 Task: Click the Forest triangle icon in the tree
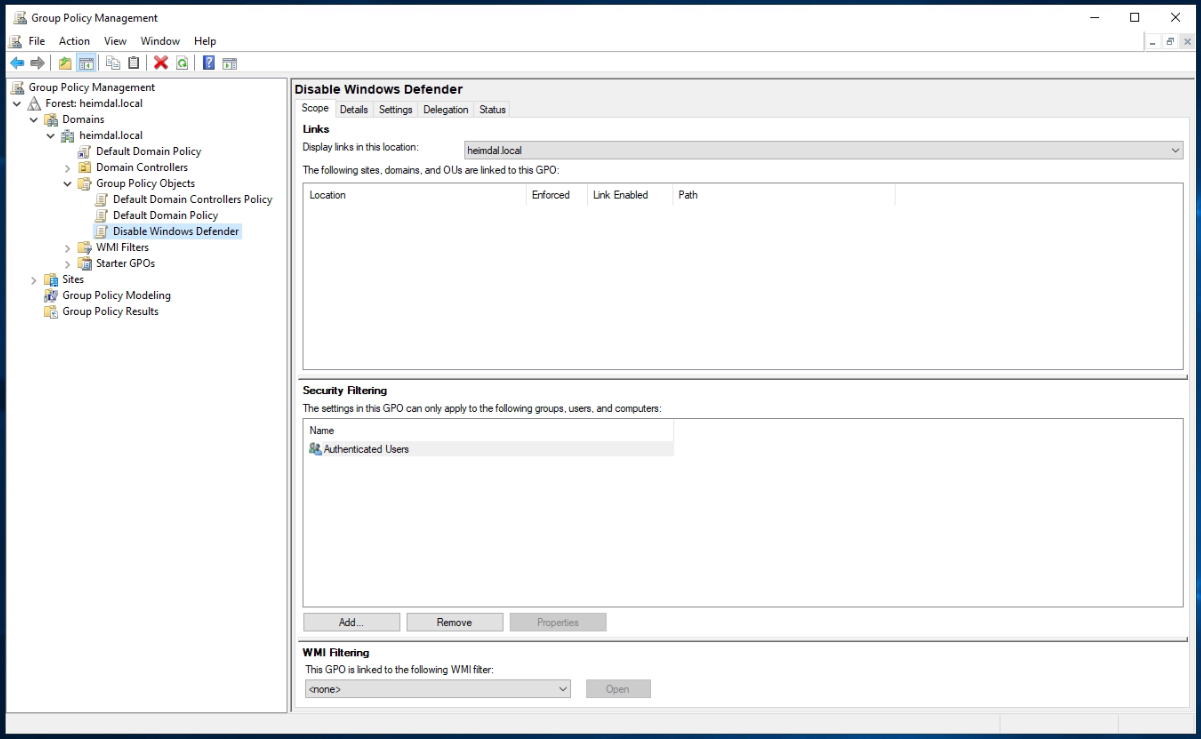click(35, 103)
